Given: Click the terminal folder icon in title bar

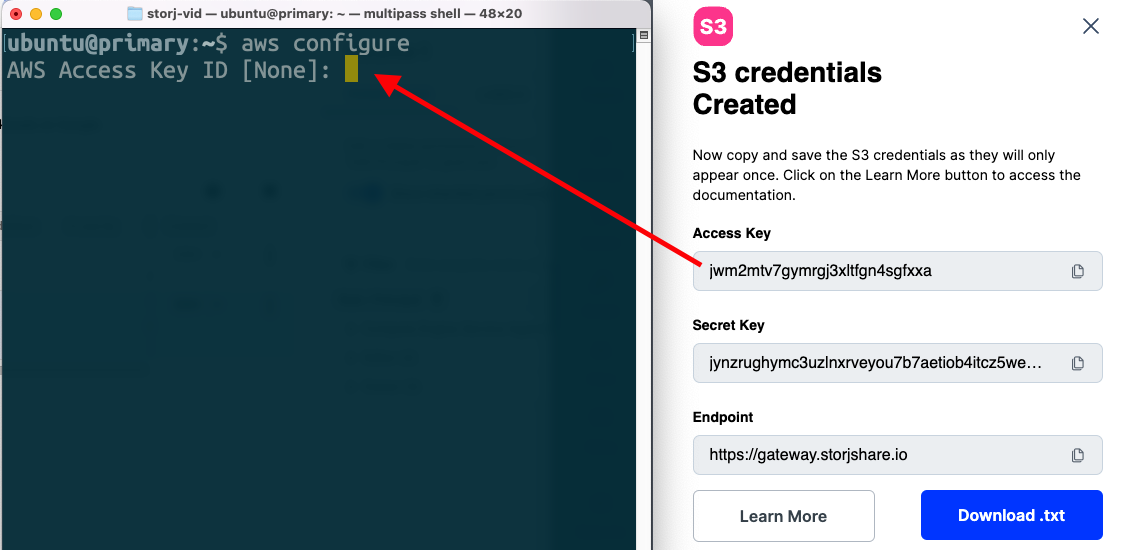Looking at the screenshot, I should (x=135, y=14).
